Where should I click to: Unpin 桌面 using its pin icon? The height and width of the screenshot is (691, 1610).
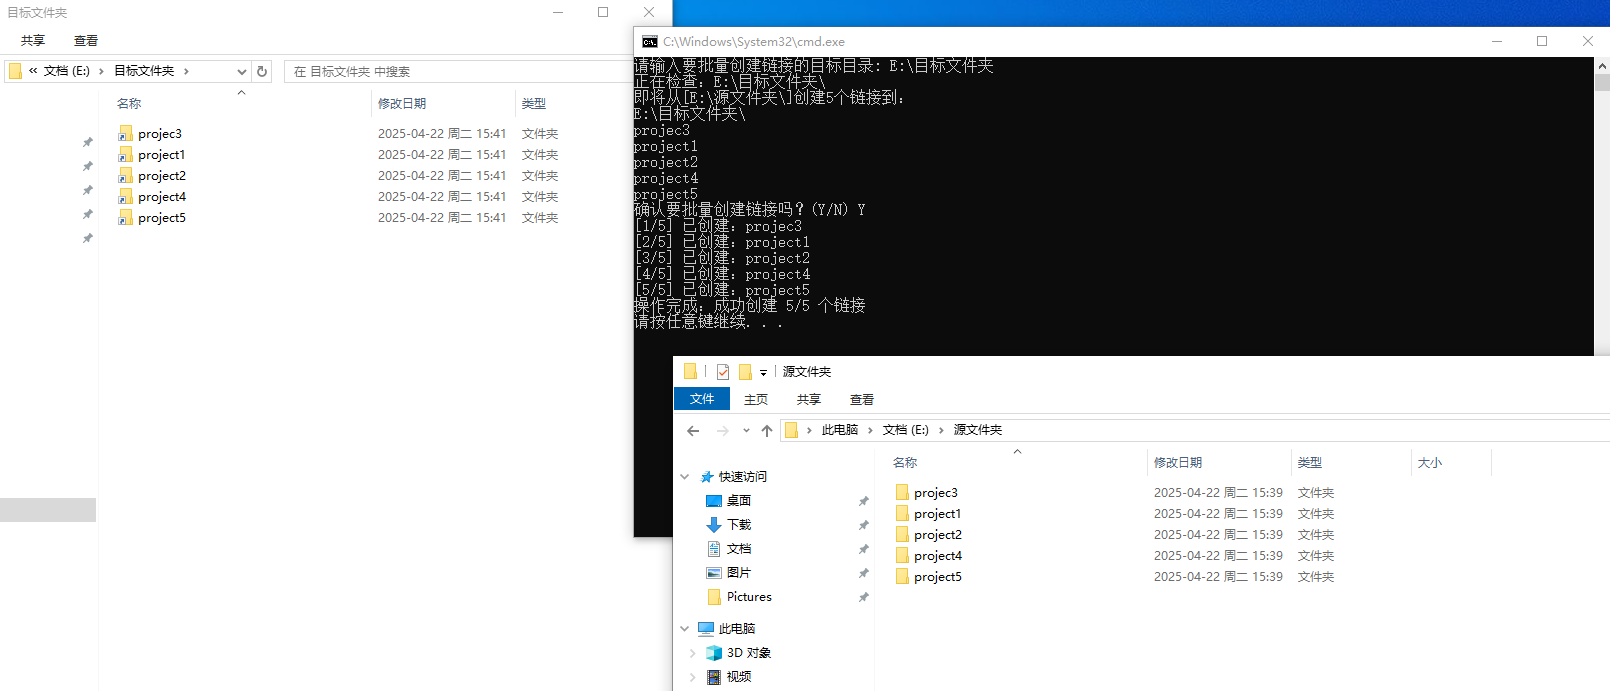coord(863,501)
